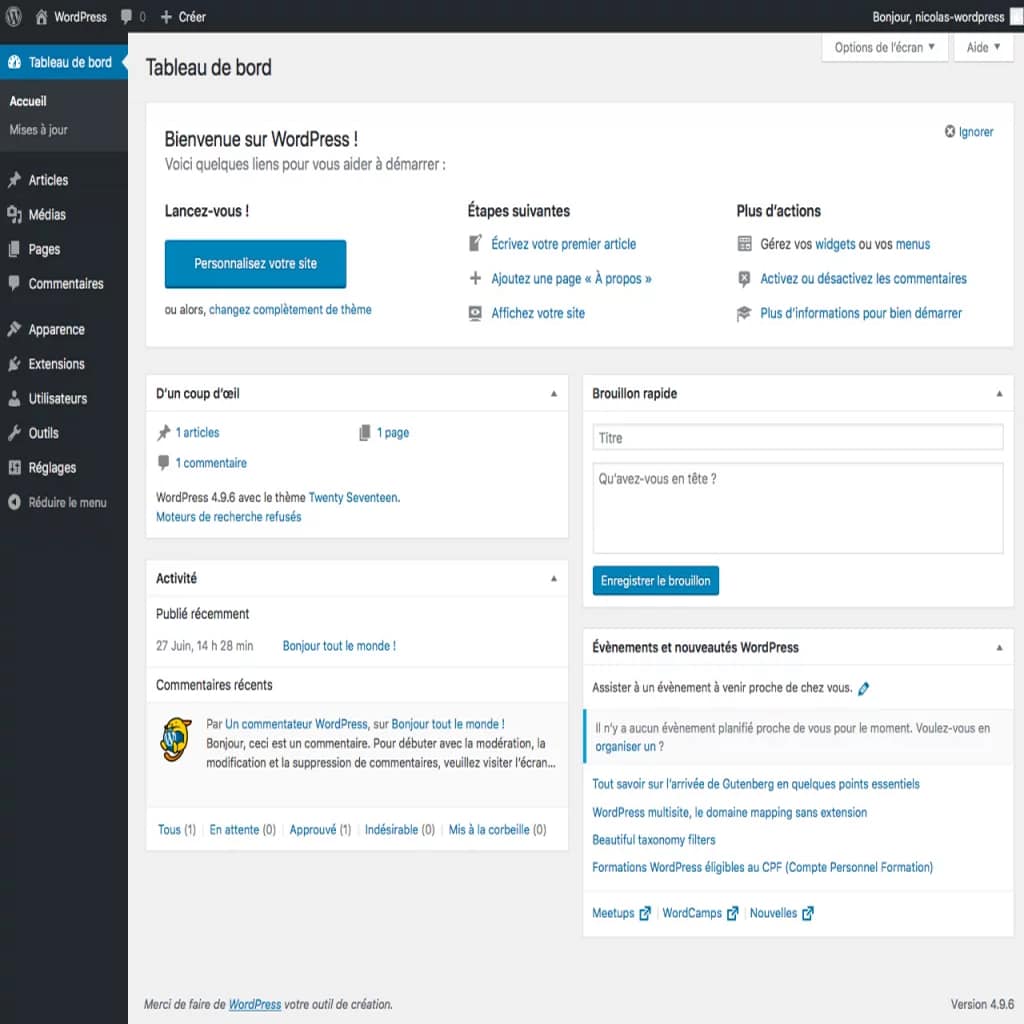
Task: Open the Pages section
Action: pyautogui.click(x=40, y=250)
